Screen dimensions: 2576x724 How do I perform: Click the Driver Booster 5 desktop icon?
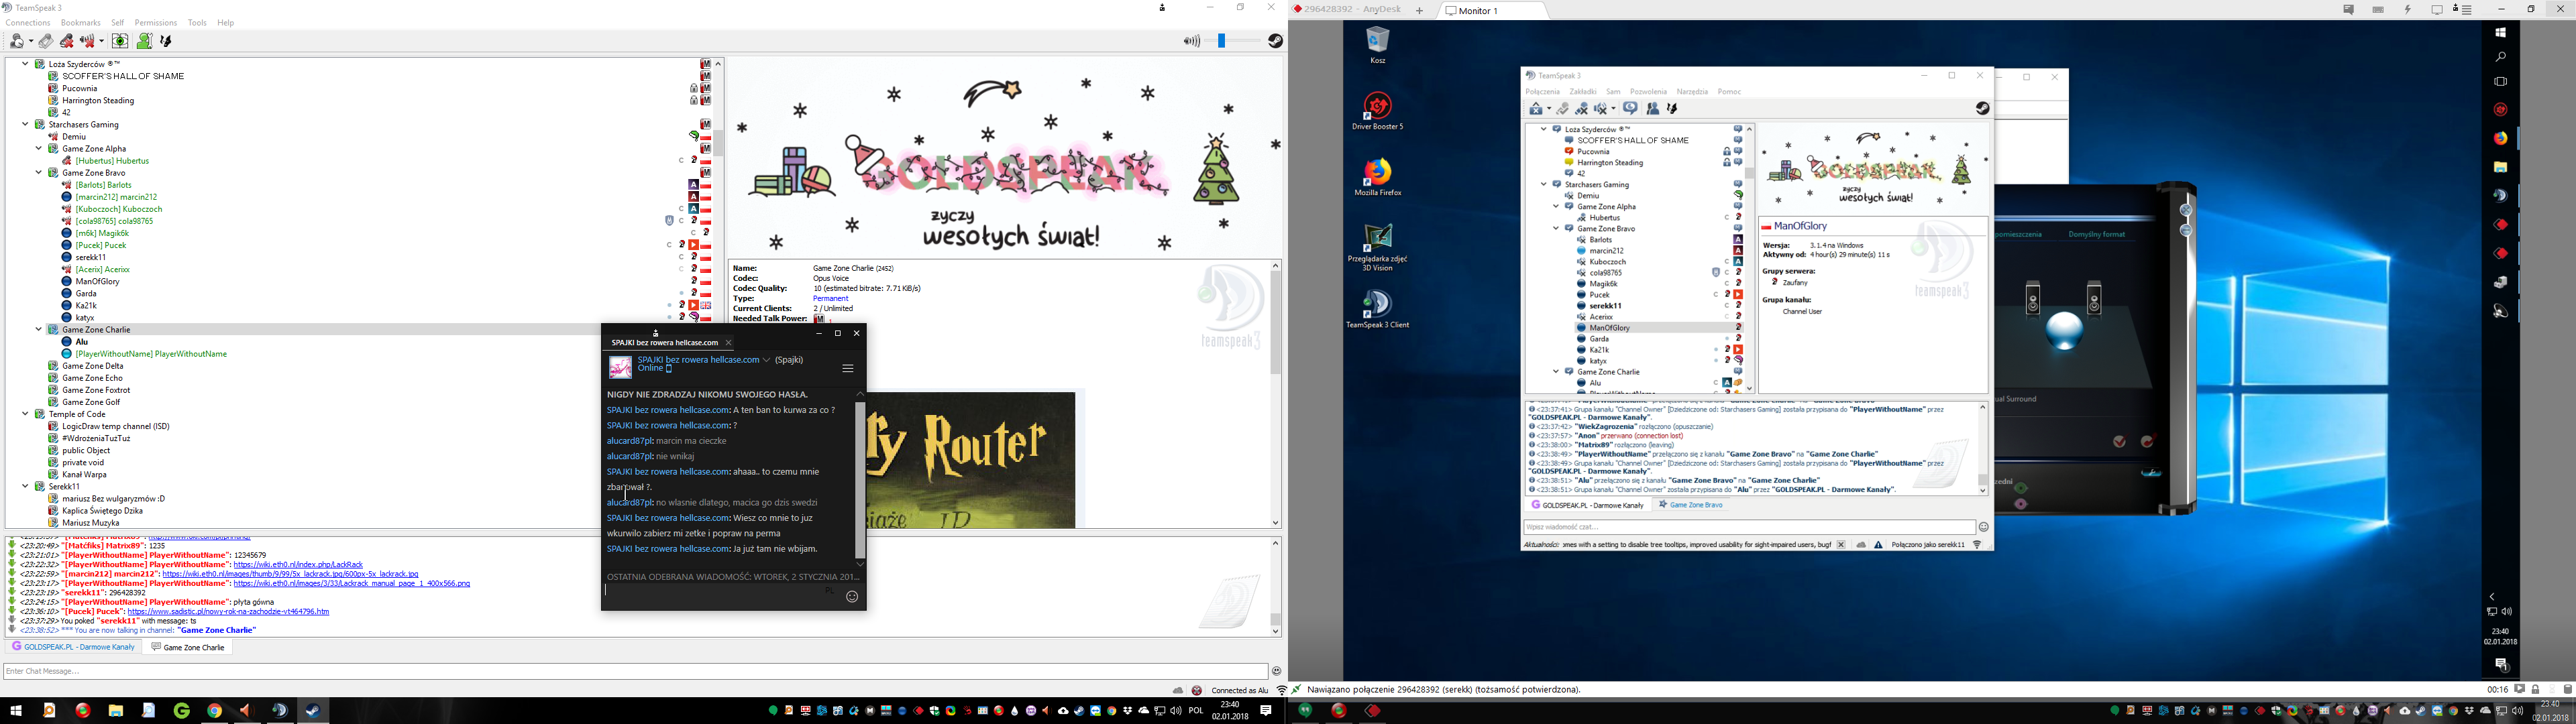point(1377,107)
